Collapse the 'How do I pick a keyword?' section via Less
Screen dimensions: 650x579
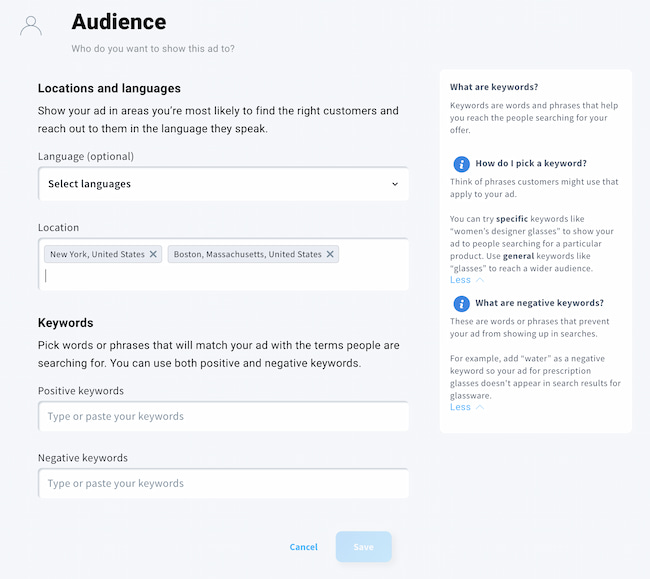tap(467, 280)
